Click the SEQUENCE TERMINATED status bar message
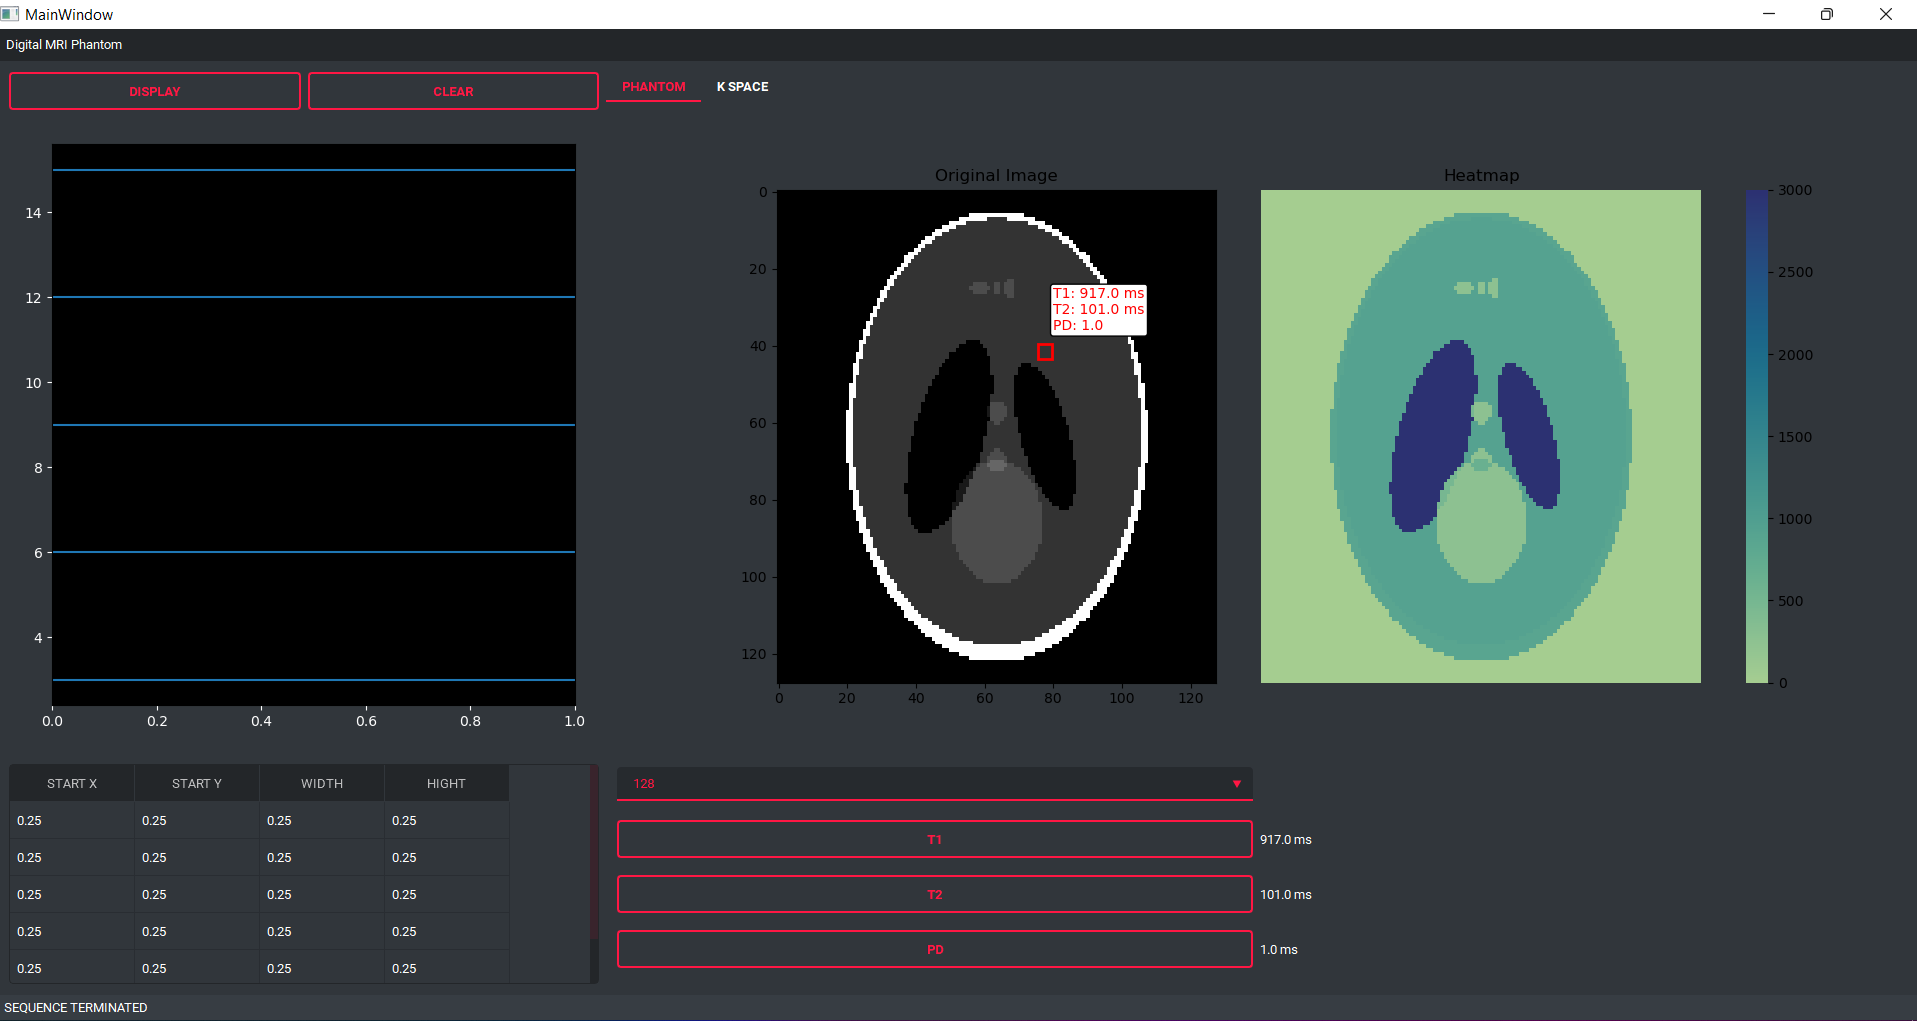The image size is (1917, 1021). (x=75, y=1007)
